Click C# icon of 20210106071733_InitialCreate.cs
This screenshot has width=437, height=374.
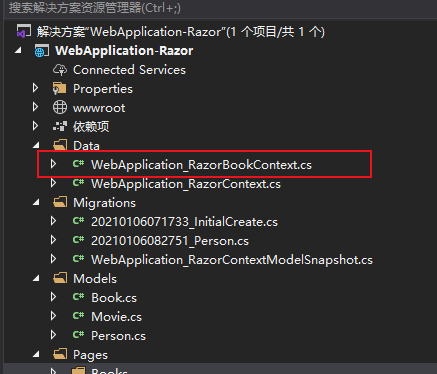(x=78, y=221)
